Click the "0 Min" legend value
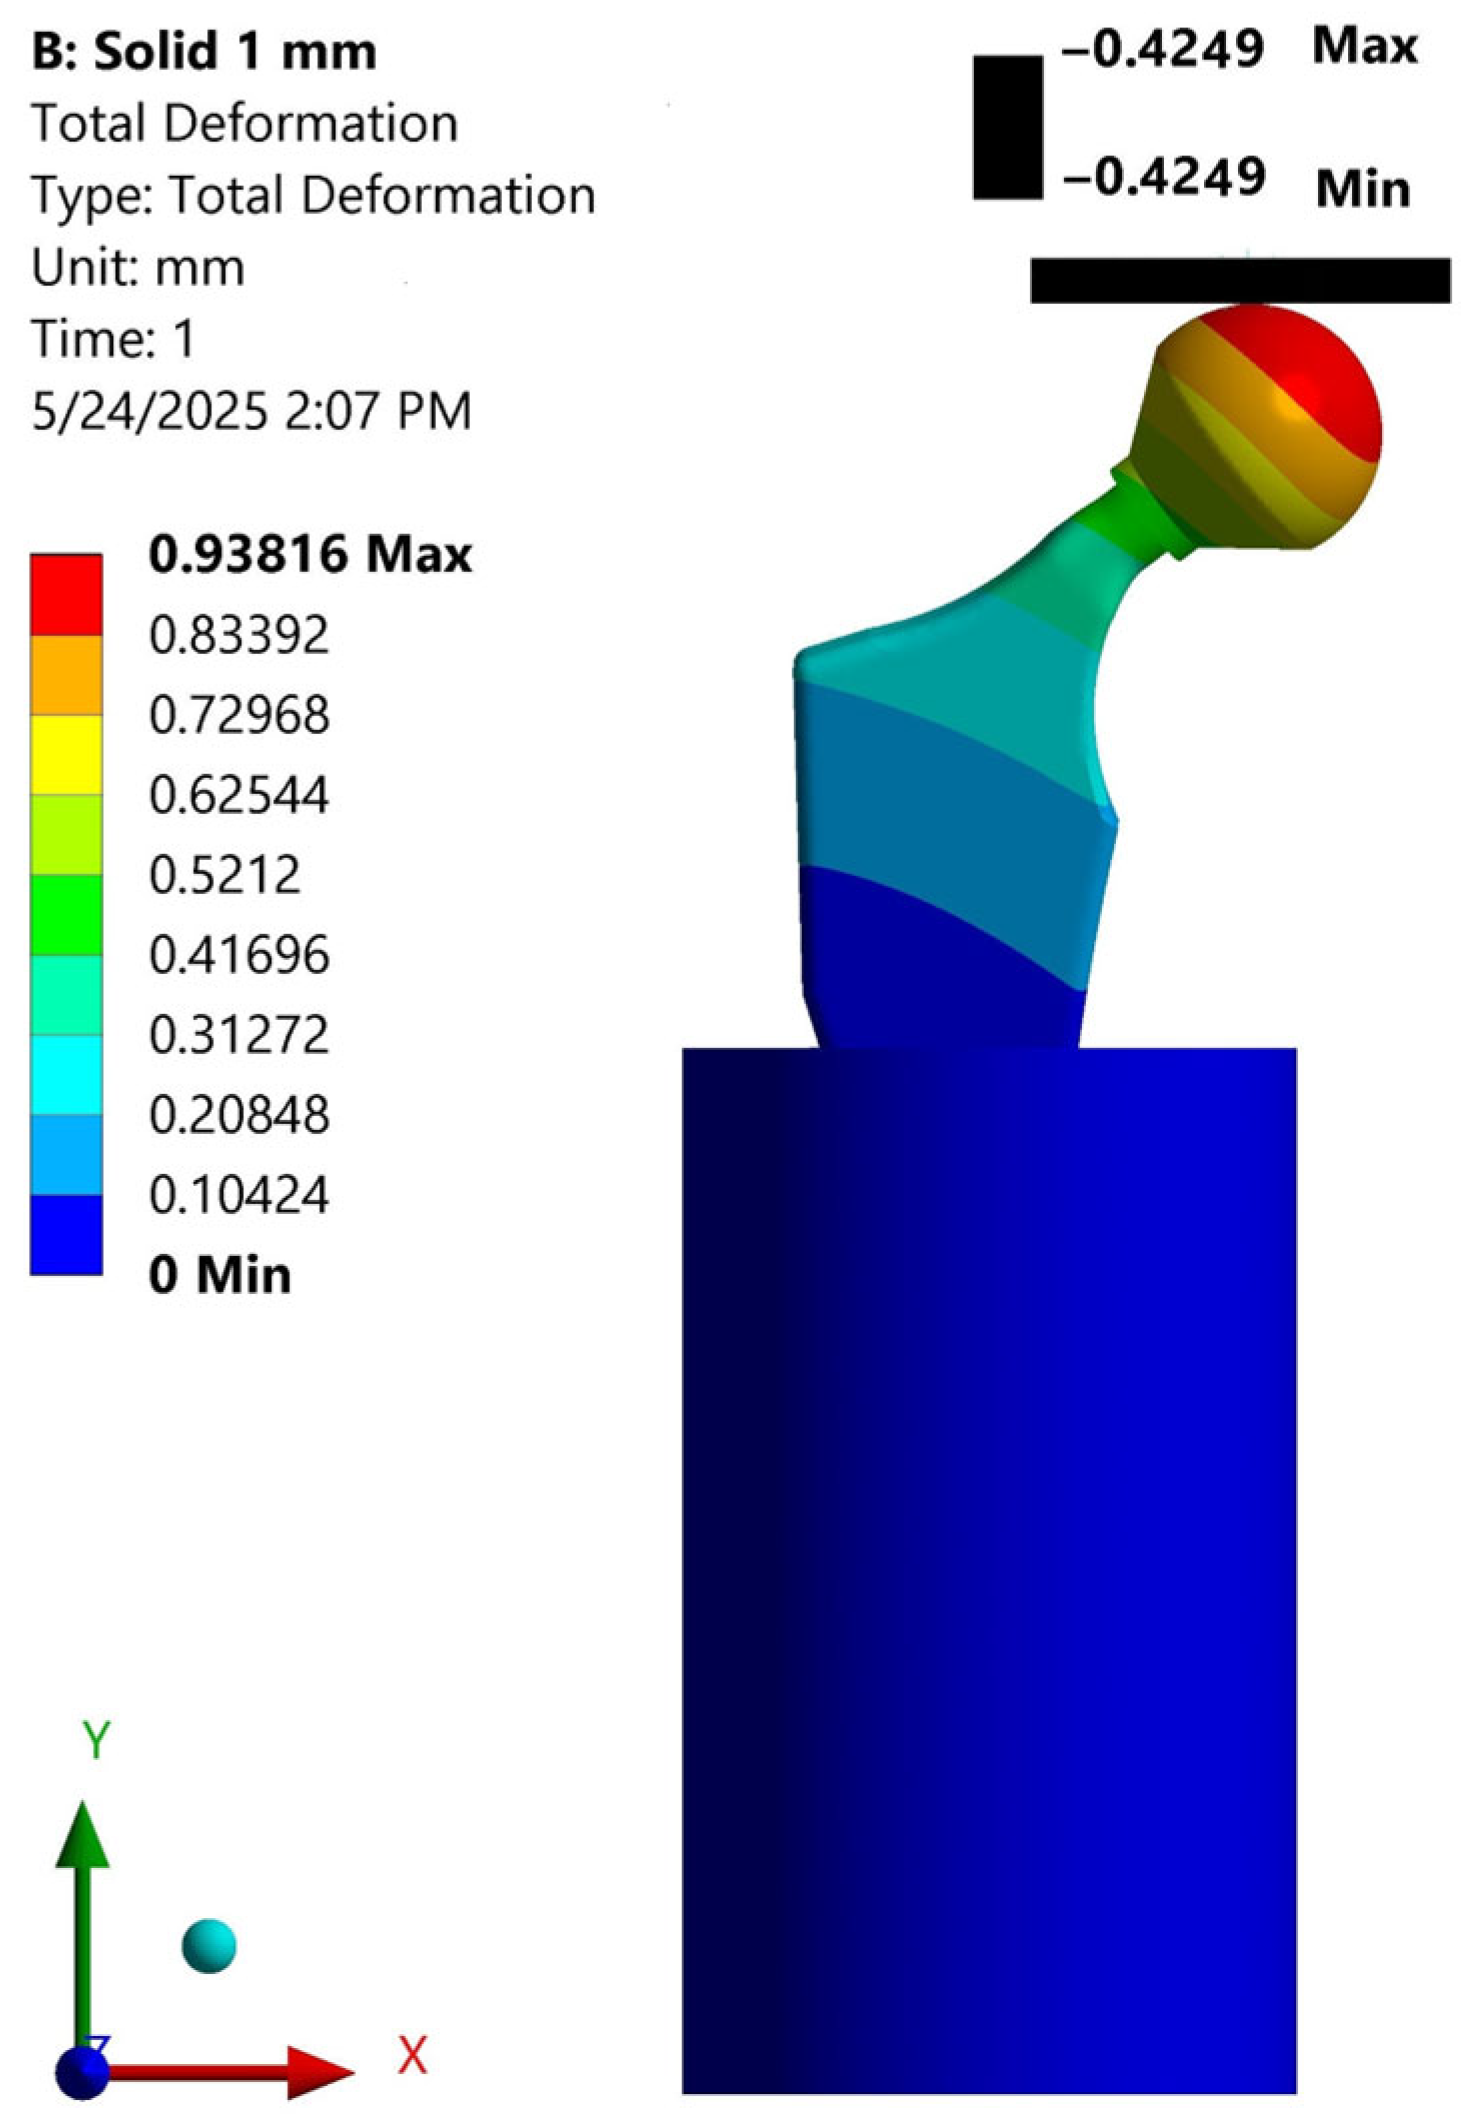The image size is (1471, 2117). [220, 1275]
